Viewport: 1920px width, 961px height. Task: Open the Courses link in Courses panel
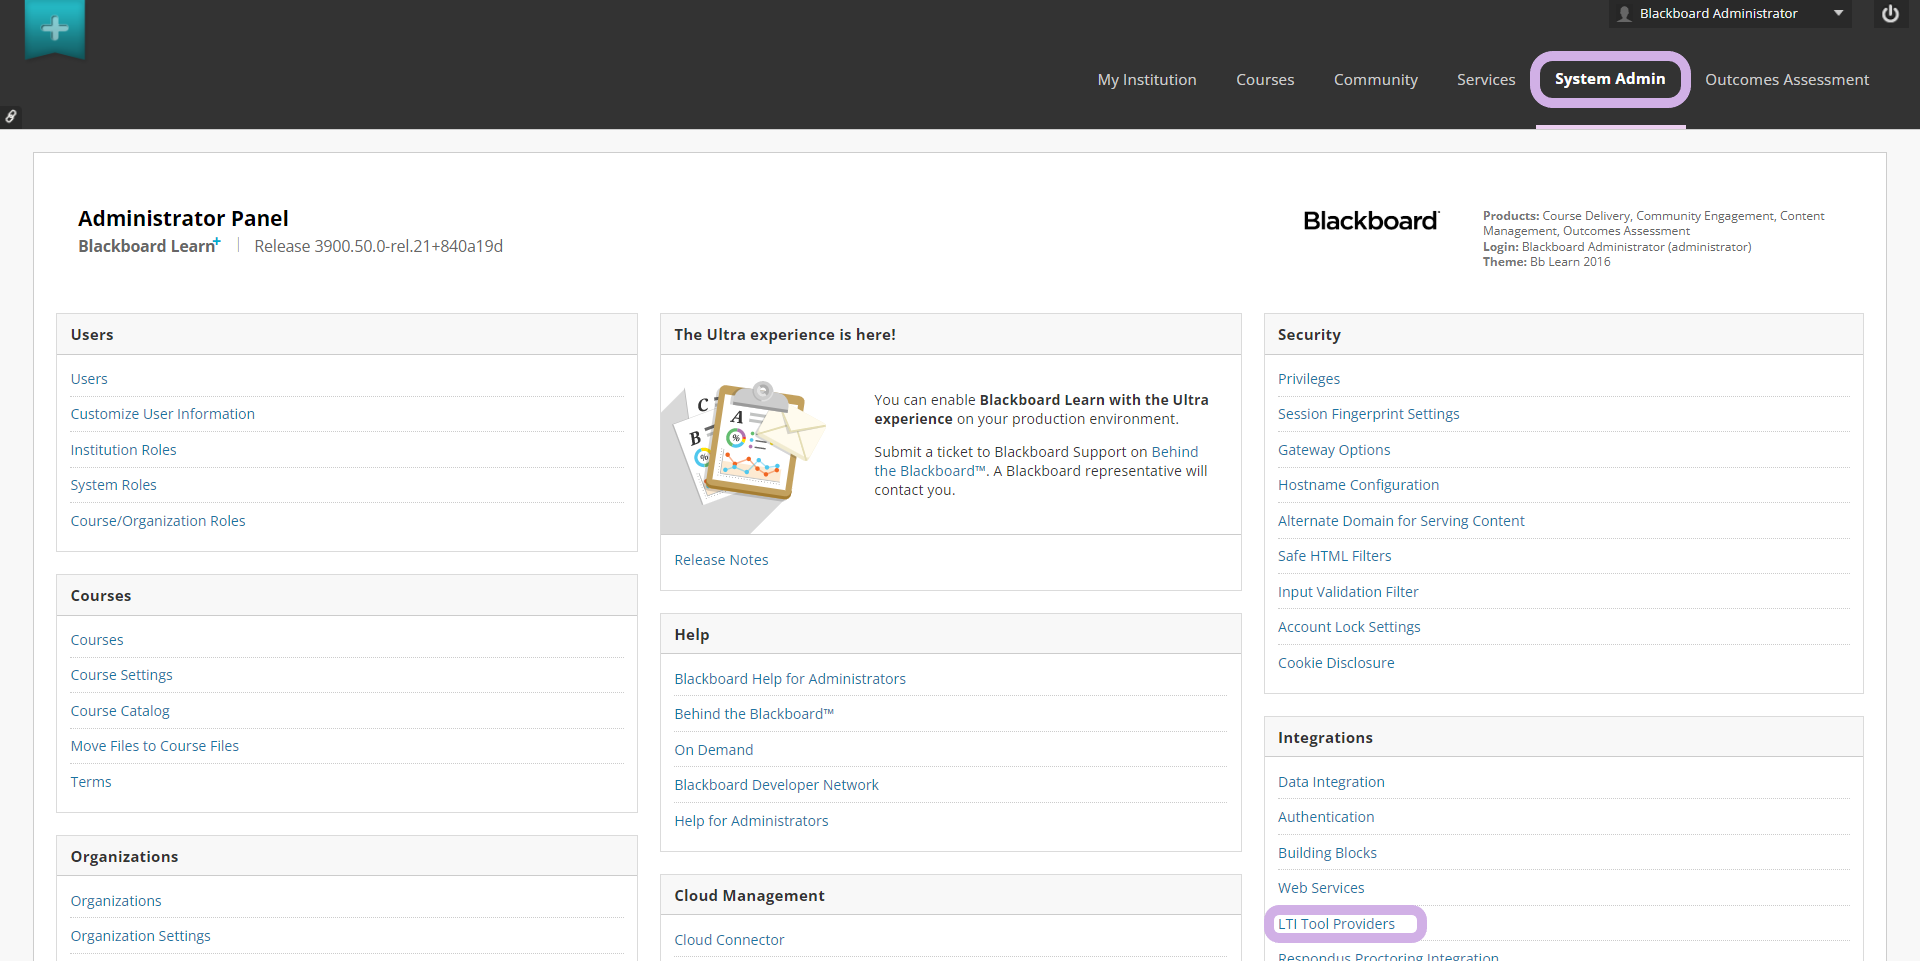pyautogui.click(x=97, y=640)
